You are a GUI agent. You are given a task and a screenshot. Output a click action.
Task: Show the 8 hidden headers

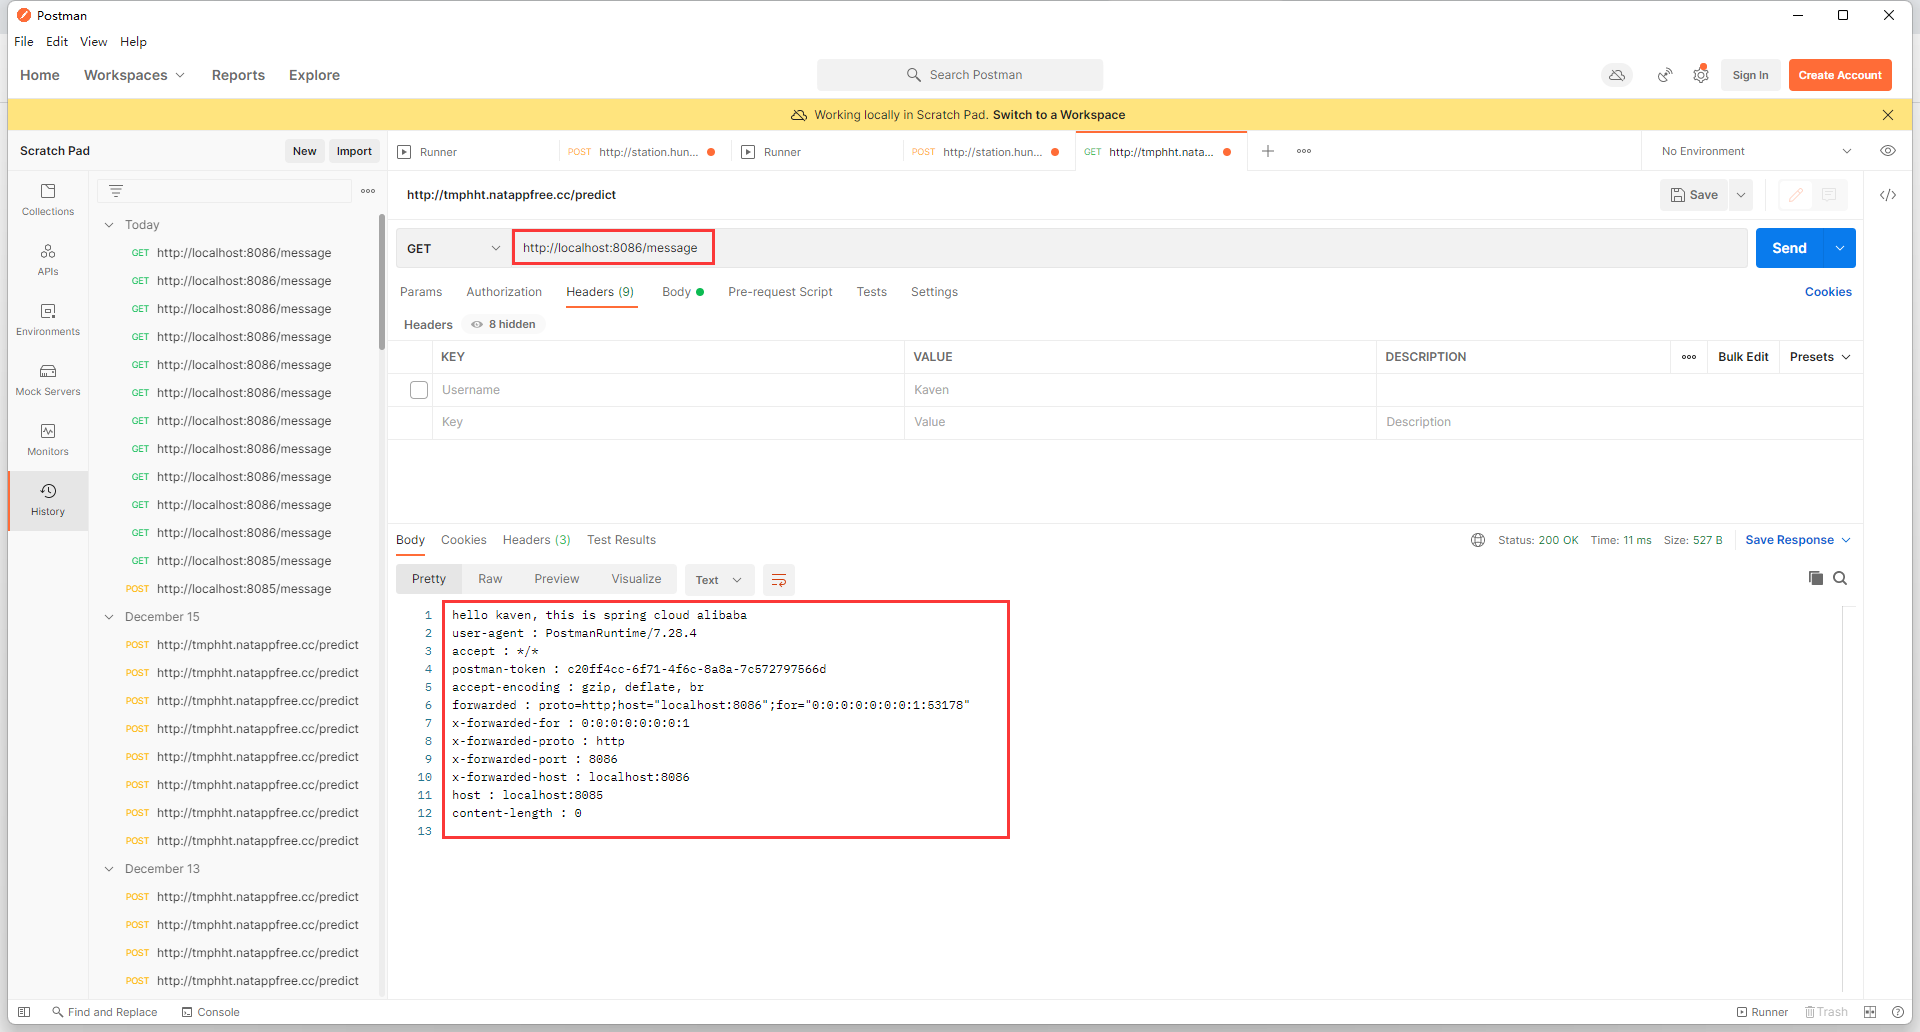504,324
